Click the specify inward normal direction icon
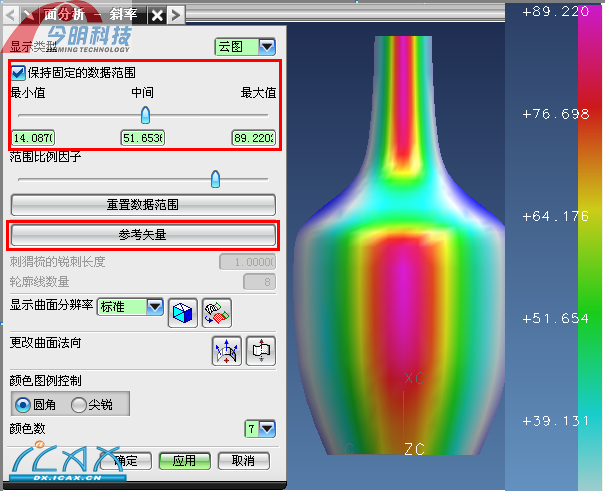 coord(228,351)
